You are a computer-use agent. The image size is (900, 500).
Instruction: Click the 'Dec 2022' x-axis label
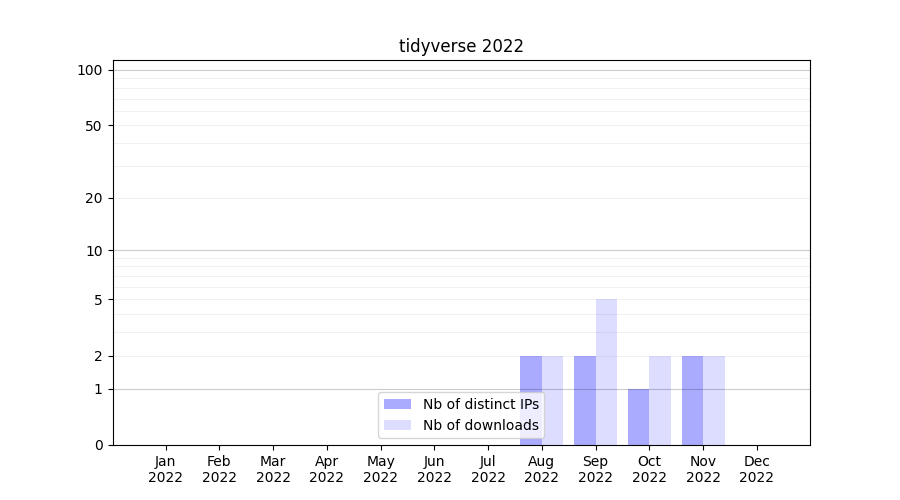(x=756, y=469)
